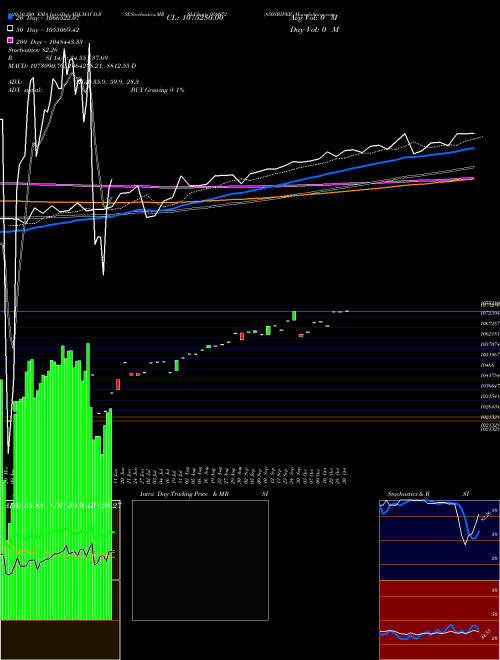Click the tall green candle near 24 Sep

click(294, 316)
